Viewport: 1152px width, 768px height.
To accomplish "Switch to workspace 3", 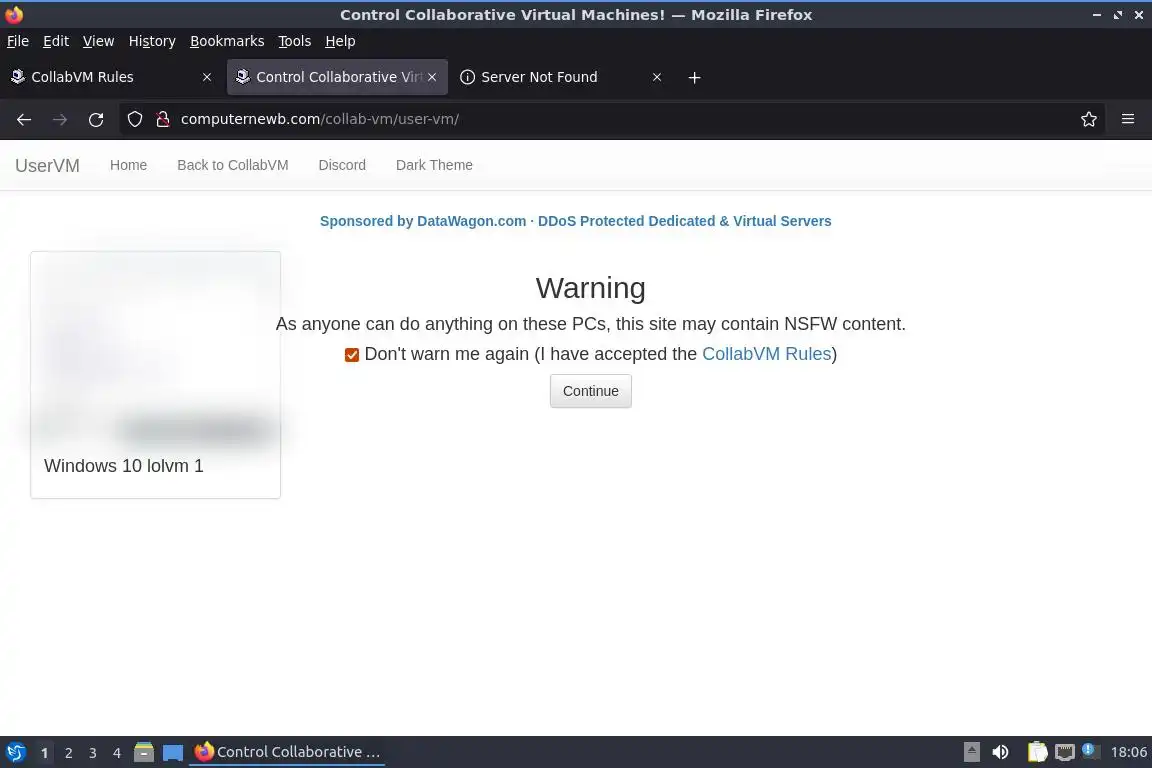I will pos(93,753).
